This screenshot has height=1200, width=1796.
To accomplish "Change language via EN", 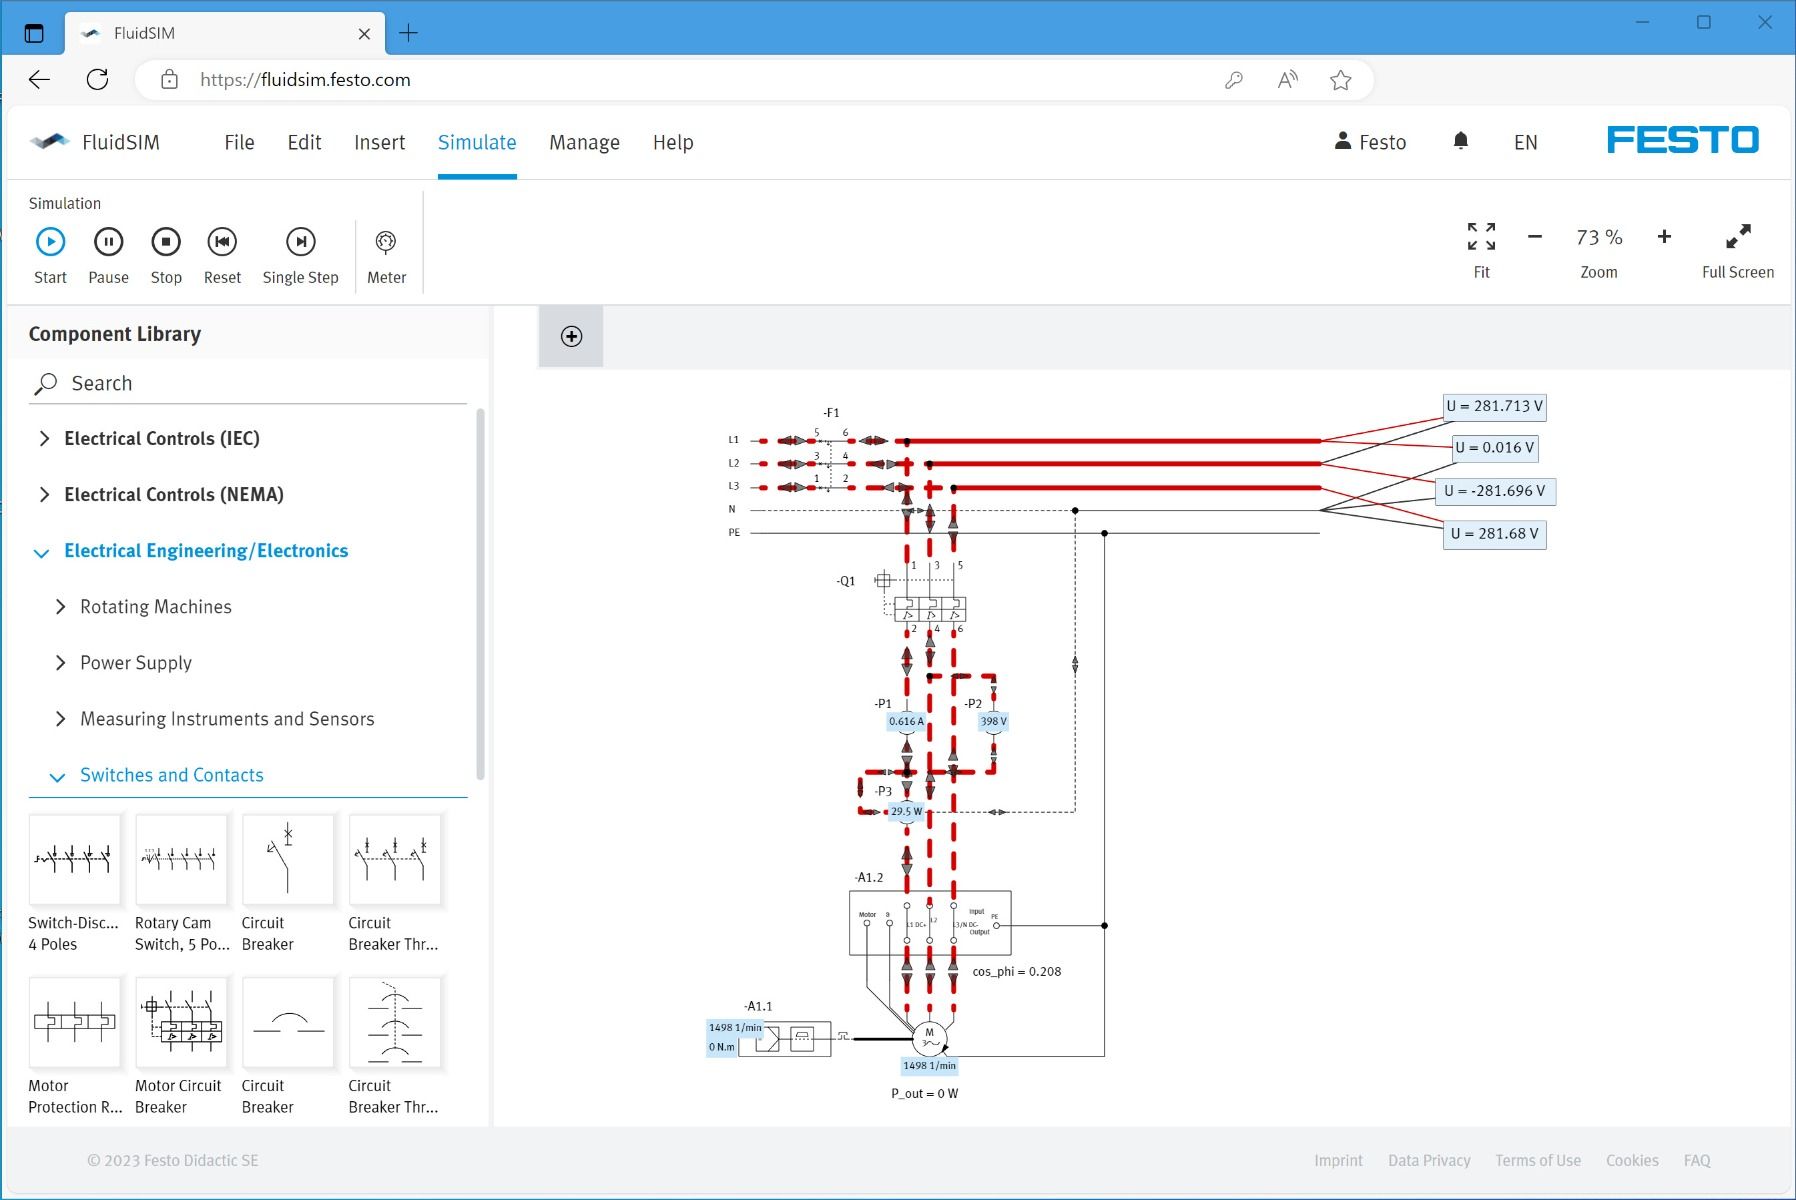I will (1525, 142).
